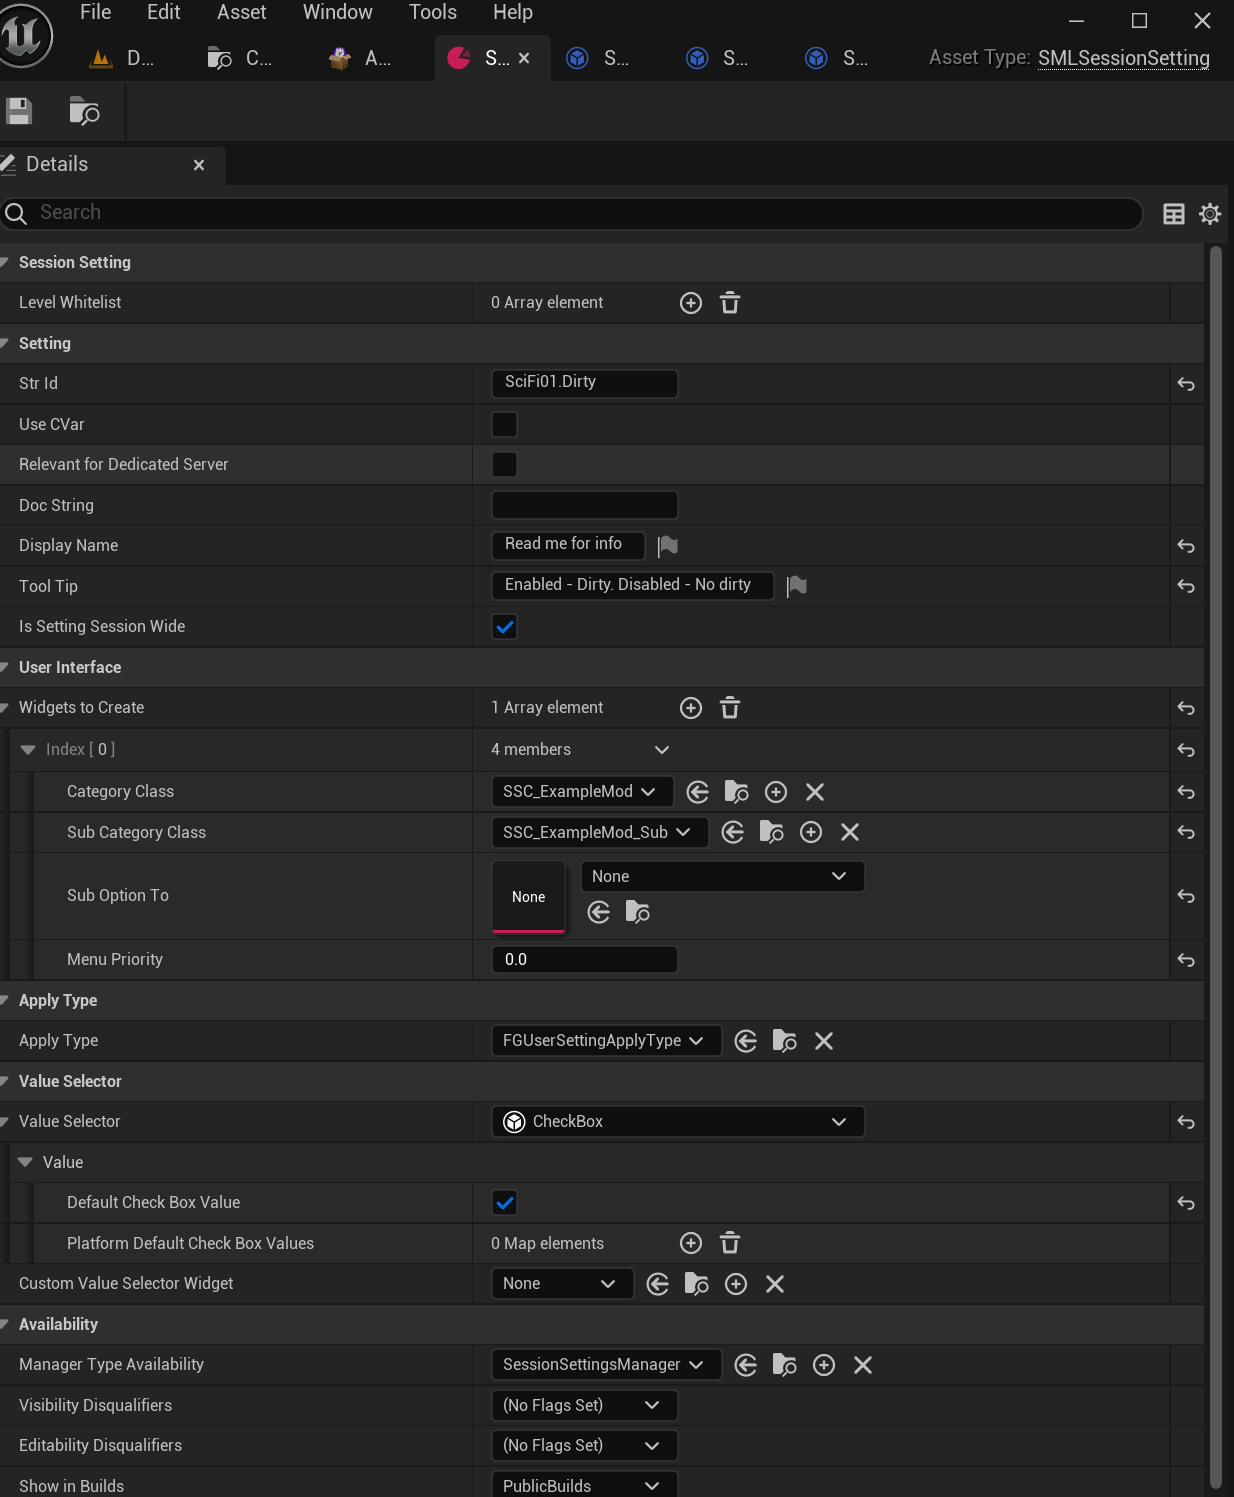The height and width of the screenshot is (1497, 1234).
Task: Browse to Apply Type class in Content Browser
Action: tap(785, 1041)
